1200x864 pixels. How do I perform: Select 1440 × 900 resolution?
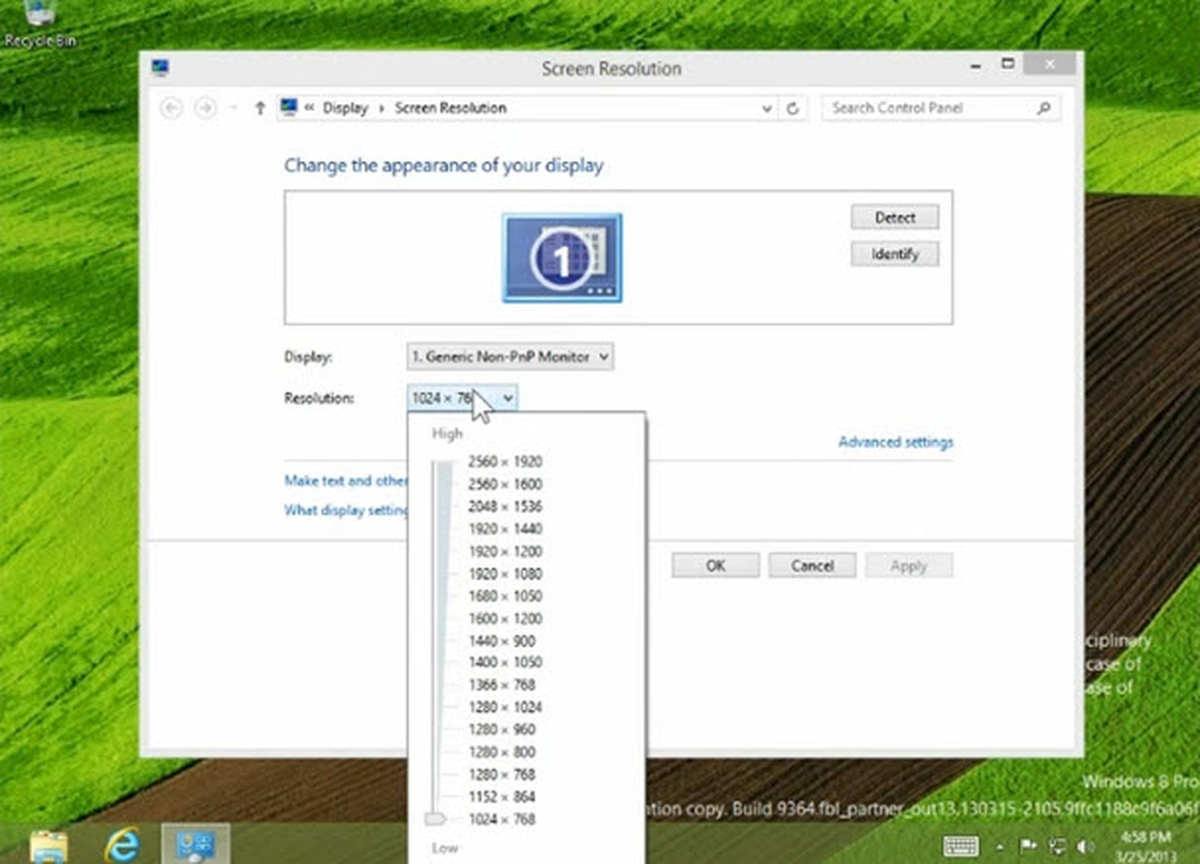click(x=502, y=641)
